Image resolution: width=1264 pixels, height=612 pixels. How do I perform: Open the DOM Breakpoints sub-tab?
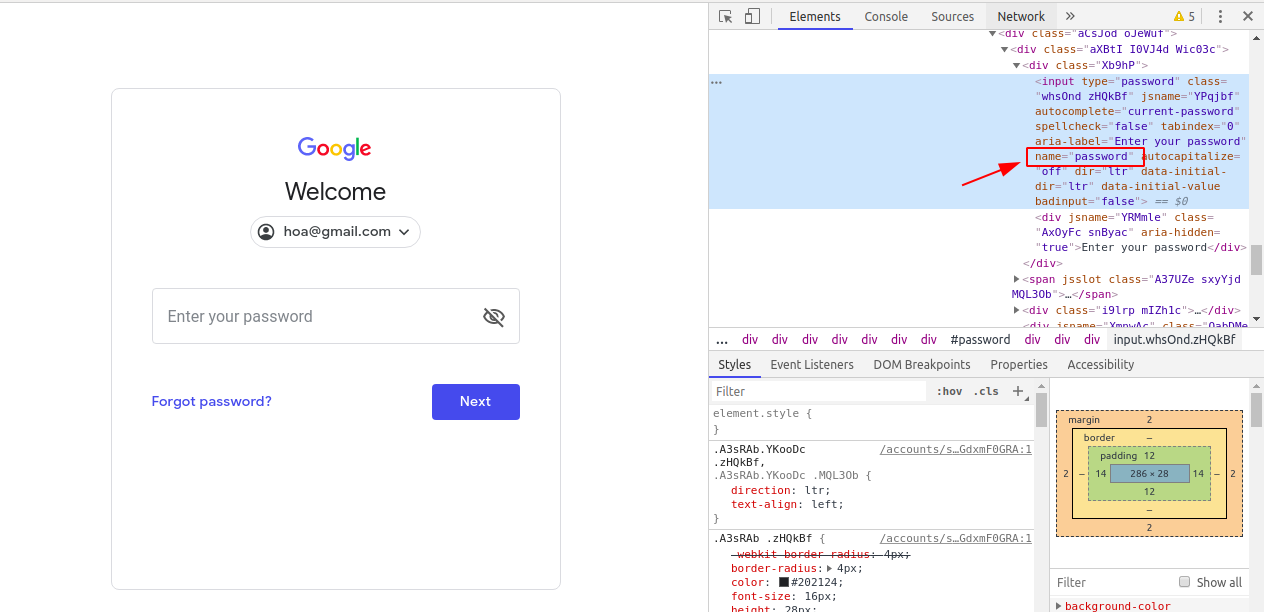(922, 365)
